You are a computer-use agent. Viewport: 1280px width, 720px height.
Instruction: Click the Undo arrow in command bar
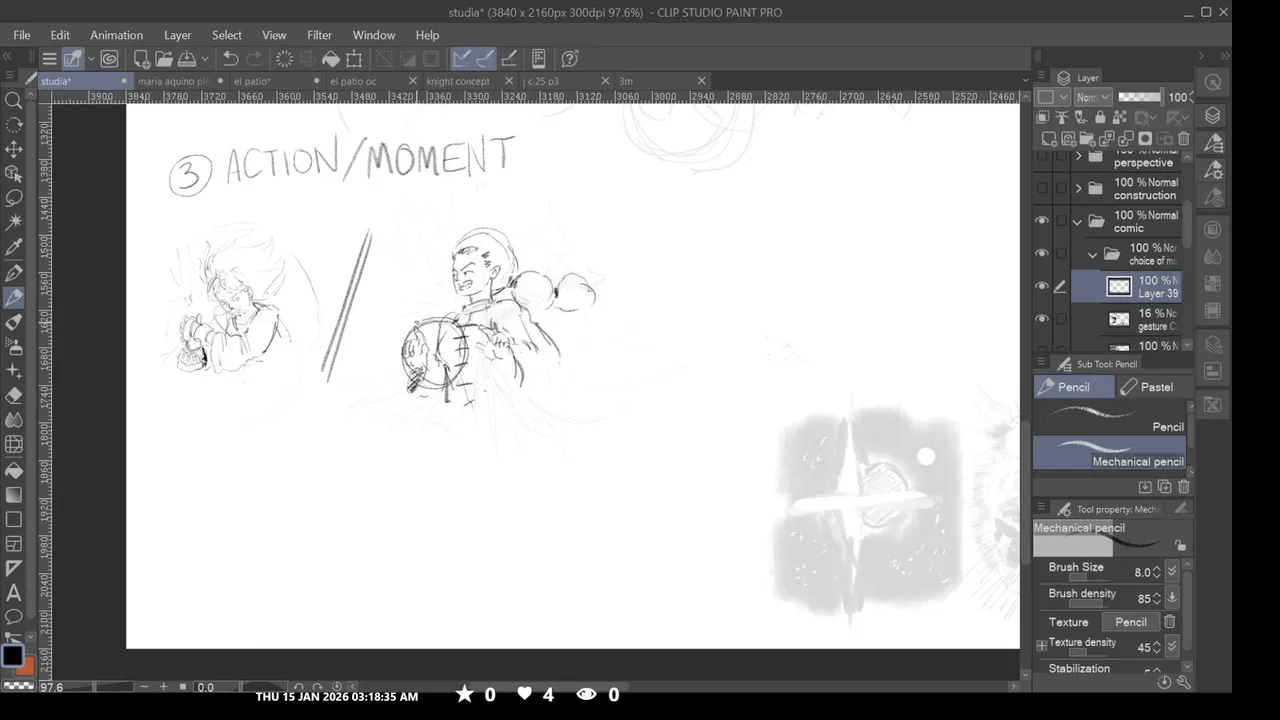pyautogui.click(x=230, y=59)
